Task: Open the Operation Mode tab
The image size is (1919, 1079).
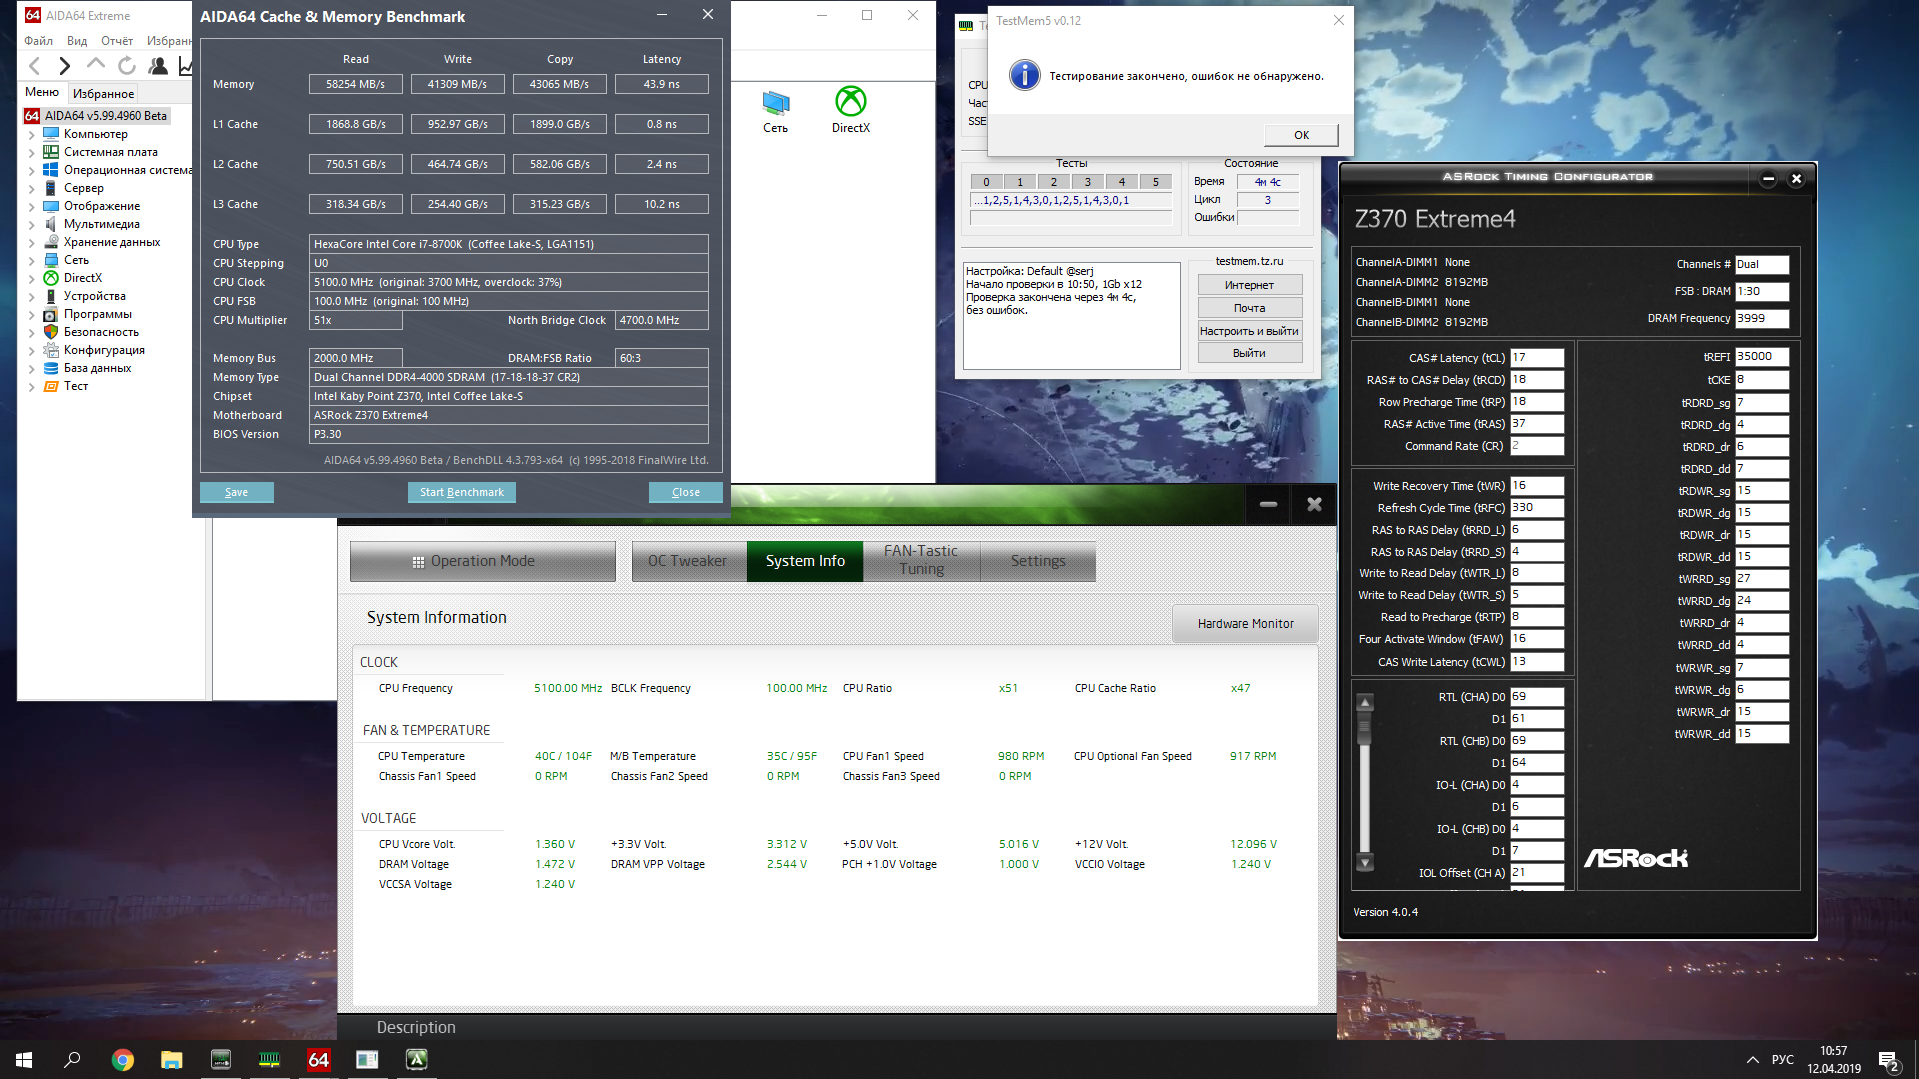Action: coord(483,561)
